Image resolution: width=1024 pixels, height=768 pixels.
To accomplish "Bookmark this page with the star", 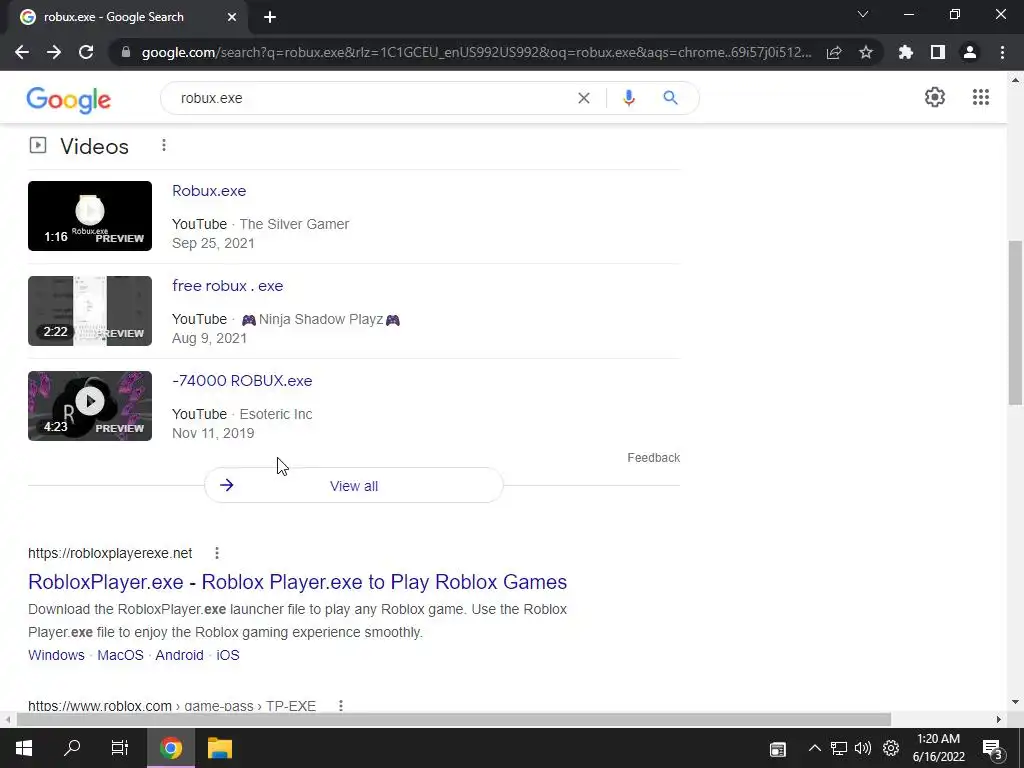I will (x=866, y=52).
